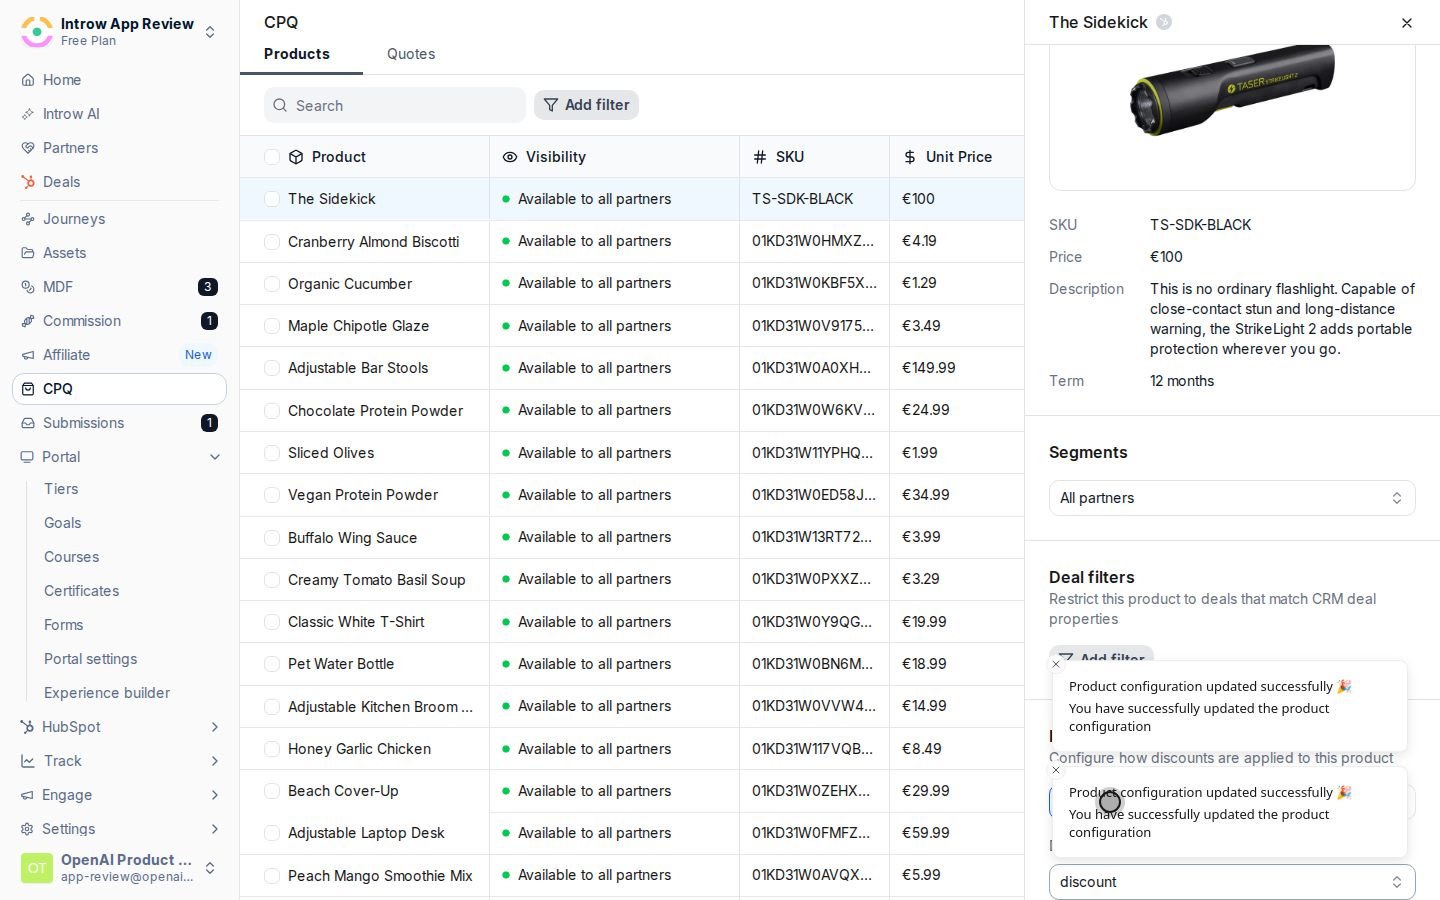Dismiss the top success notification
The image size is (1440, 900).
coord(1056,664)
